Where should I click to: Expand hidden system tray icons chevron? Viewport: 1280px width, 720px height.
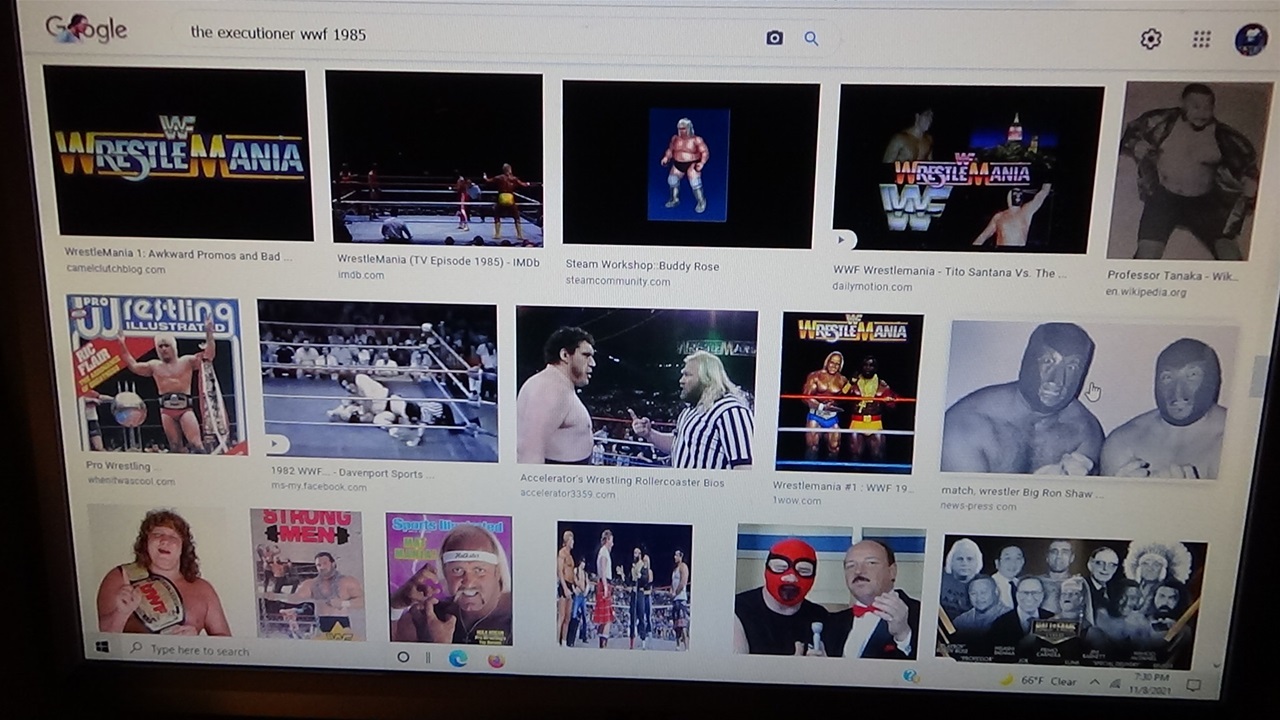tap(1094, 682)
